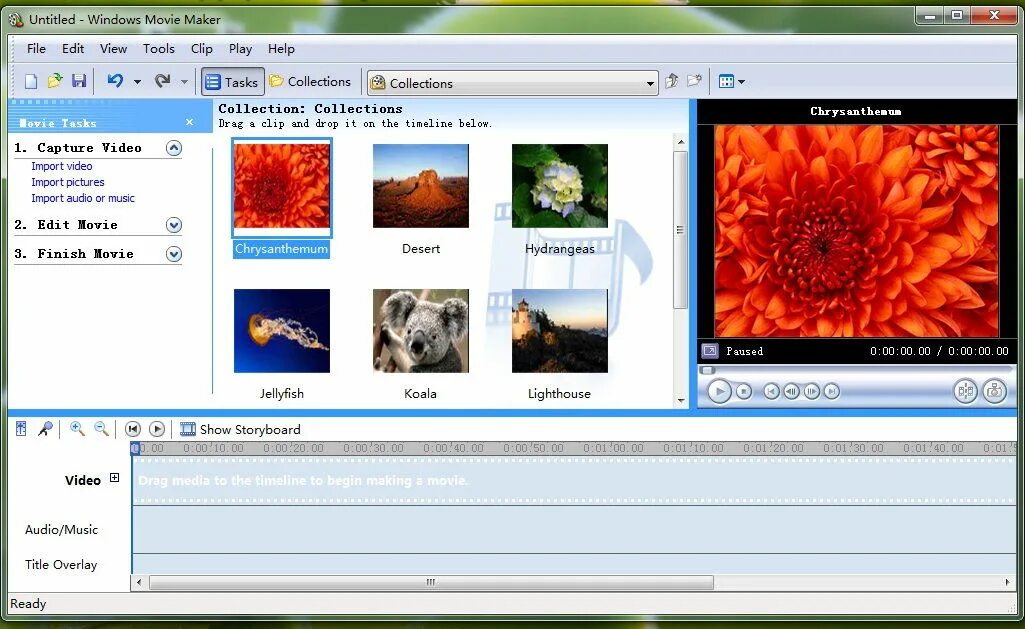Click the timeline horizontal scrollbar thumb
The image size is (1025, 629).
coord(431,582)
